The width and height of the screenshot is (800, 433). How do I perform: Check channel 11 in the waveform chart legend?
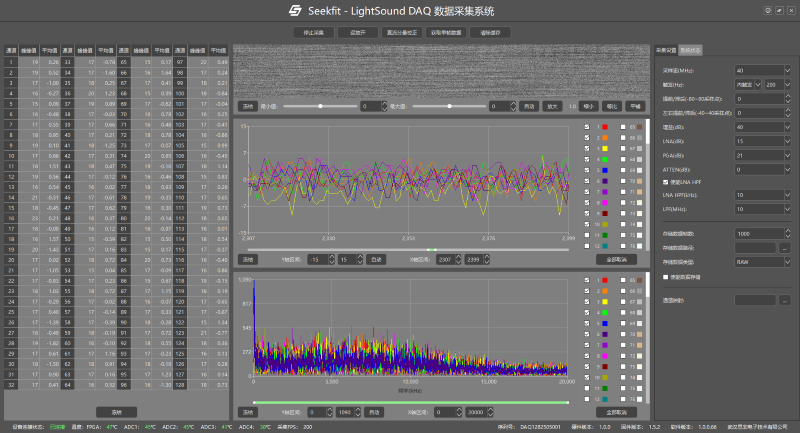coord(587,235)
